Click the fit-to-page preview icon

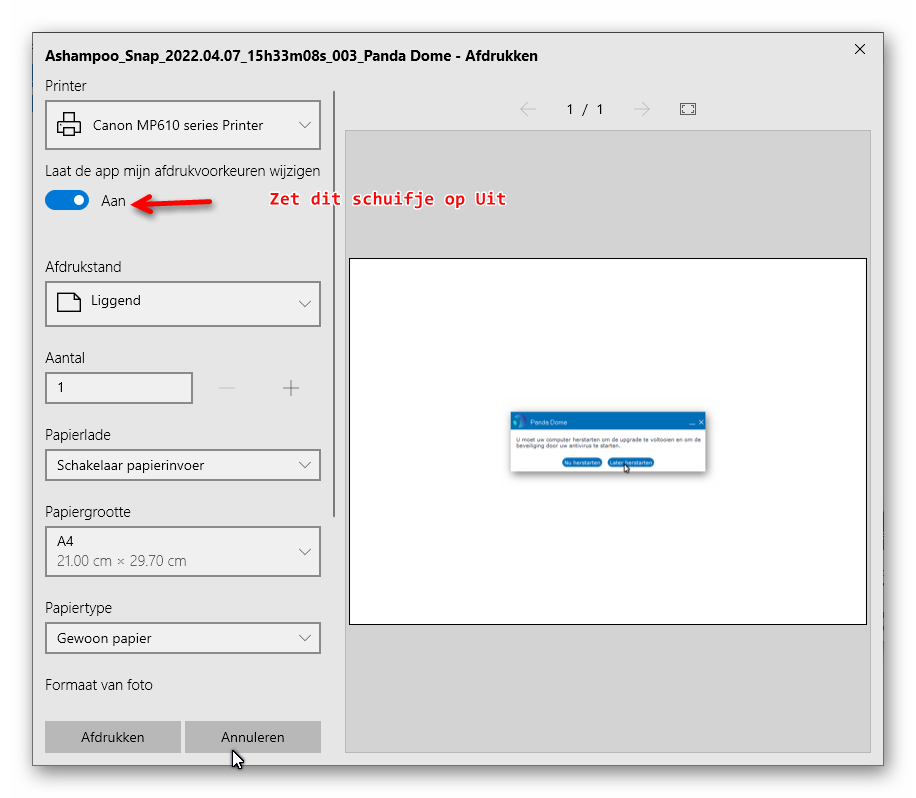(688, 109)
